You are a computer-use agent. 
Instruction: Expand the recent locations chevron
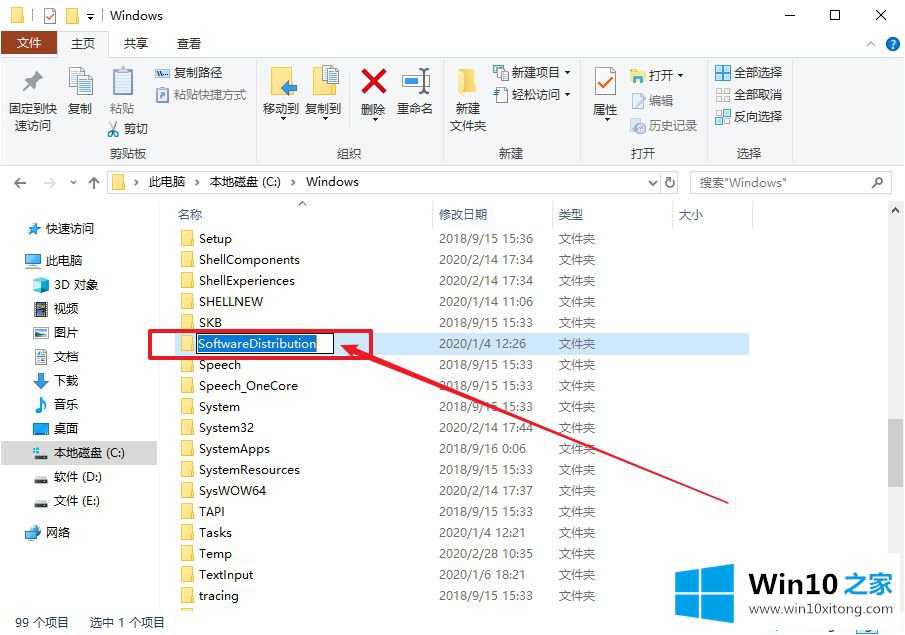tap(73, 183)
